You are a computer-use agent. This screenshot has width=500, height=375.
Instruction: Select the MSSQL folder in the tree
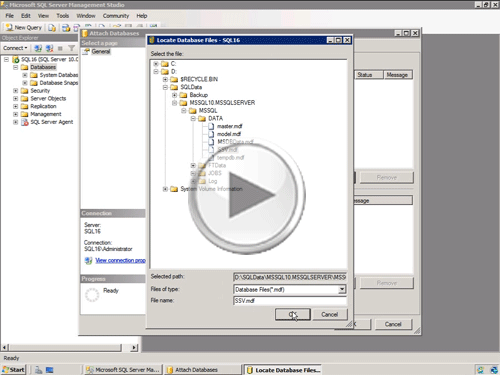208,111
